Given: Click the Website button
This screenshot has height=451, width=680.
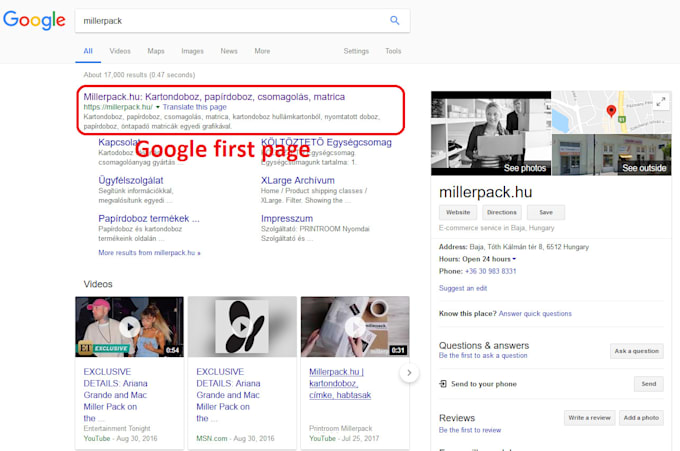Looking at the screenshot, I should coord(458,212).
